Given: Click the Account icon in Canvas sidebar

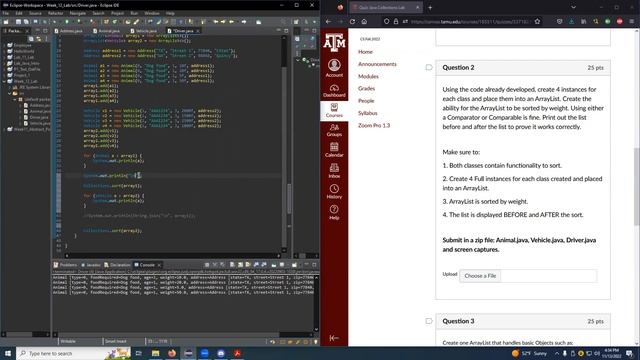Looking at the screenshot, I should (x=334, y=68).
